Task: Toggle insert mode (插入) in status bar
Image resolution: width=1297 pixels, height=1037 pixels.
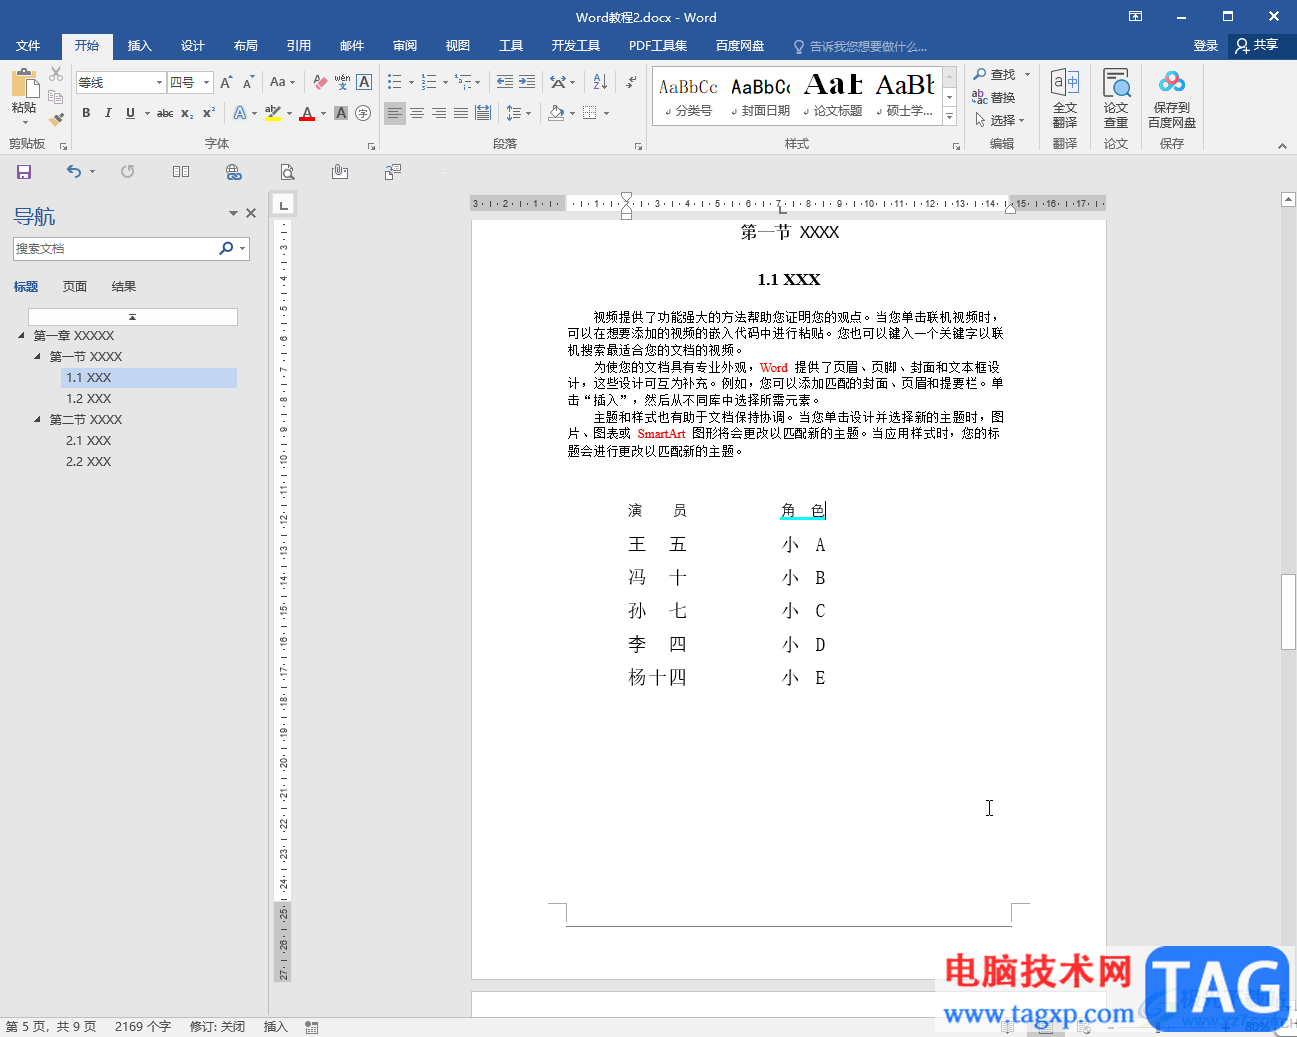Action: pyautogui.click(x=275, y=1027)
